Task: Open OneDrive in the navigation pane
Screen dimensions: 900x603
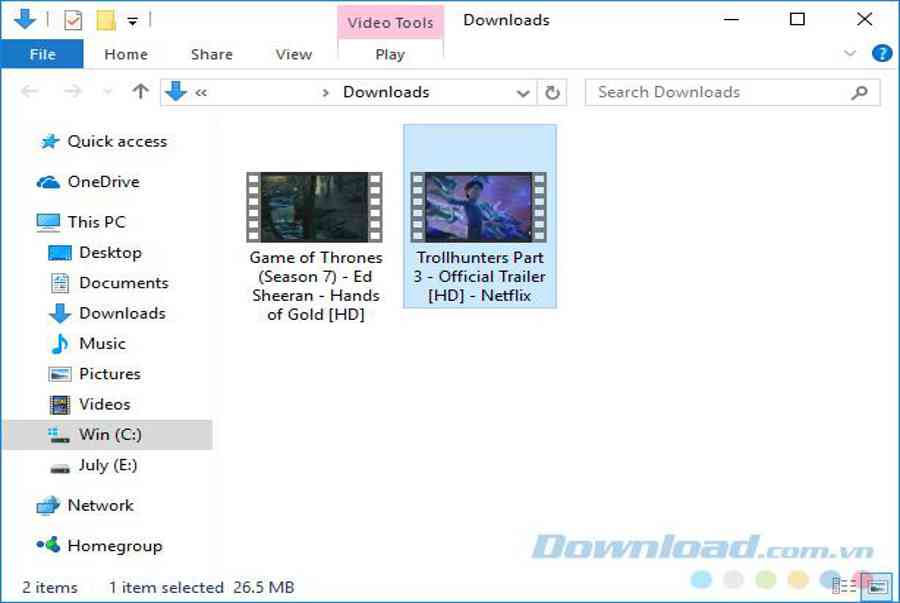Action: pos(103,182)
